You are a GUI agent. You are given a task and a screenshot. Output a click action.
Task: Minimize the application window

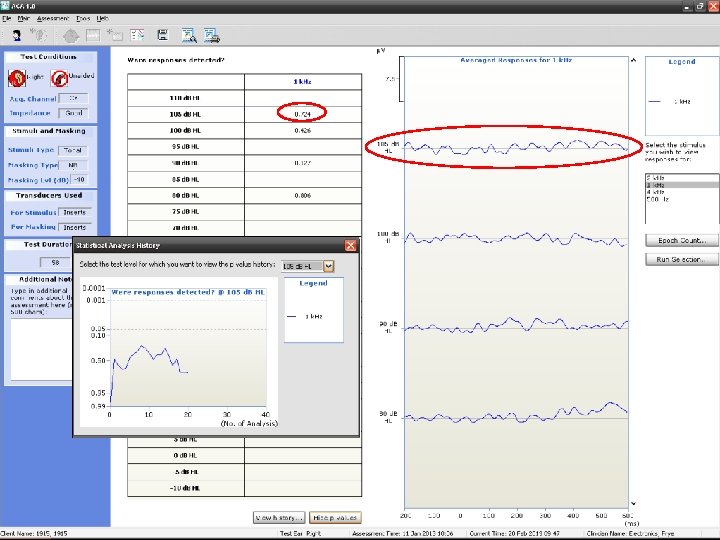click(x=687, y=6)
